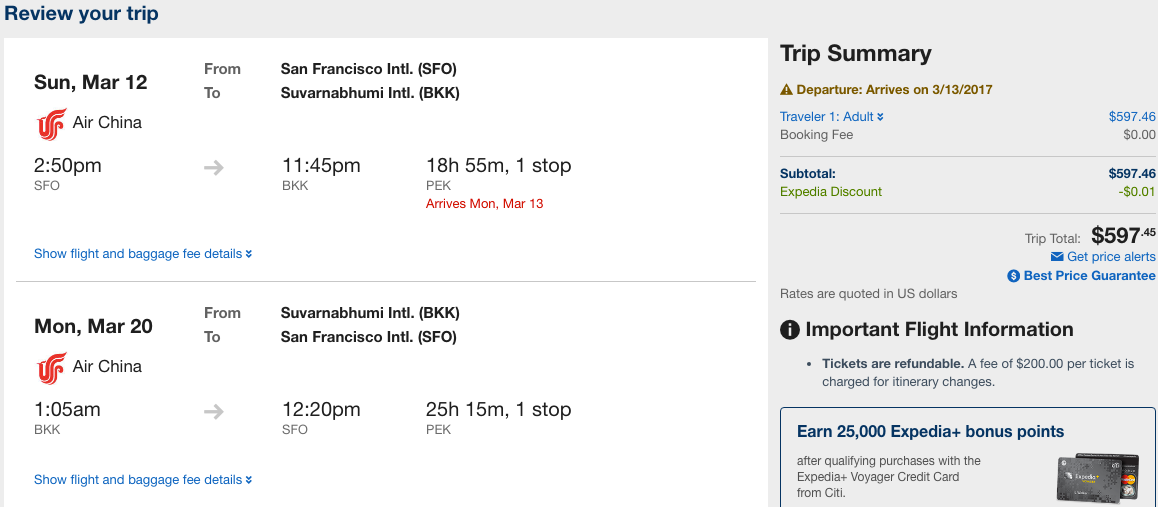Image resolution: width=1158 pixels, height=507 pixels.
Task: Click the Trip Total price $597.45
Action: coord(1122,237)
